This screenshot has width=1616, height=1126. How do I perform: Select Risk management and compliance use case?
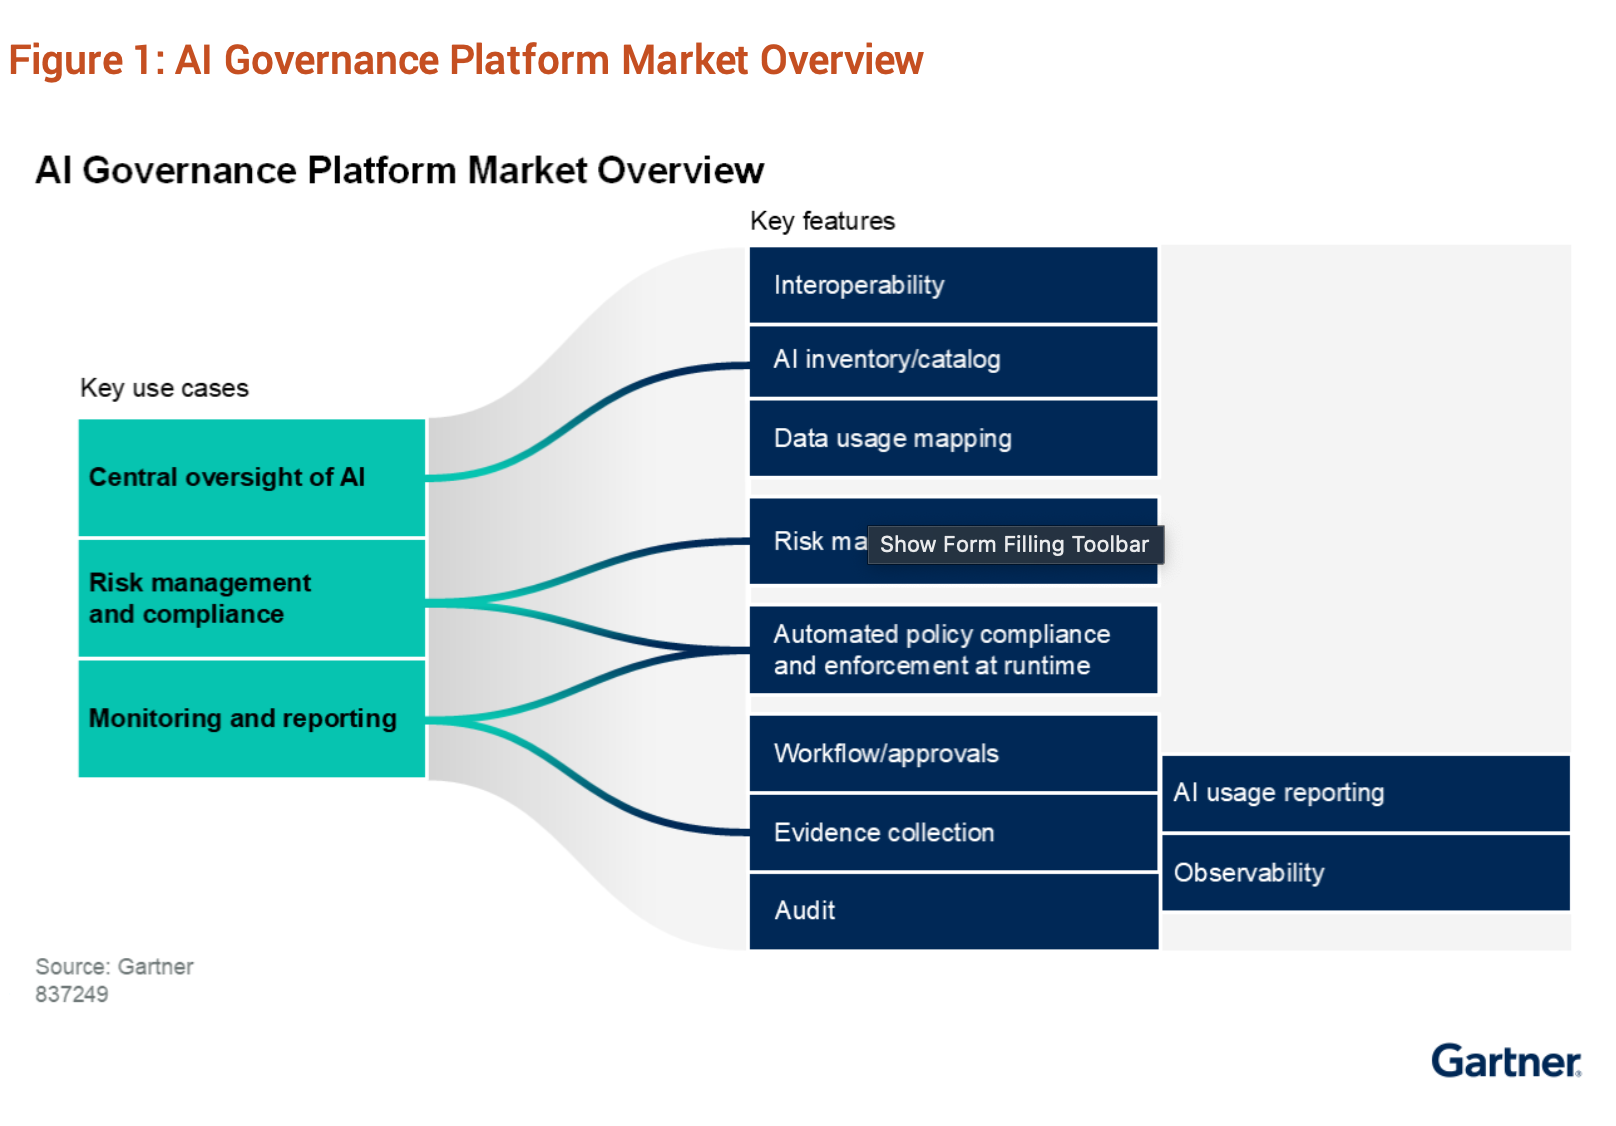pos(252,598)
